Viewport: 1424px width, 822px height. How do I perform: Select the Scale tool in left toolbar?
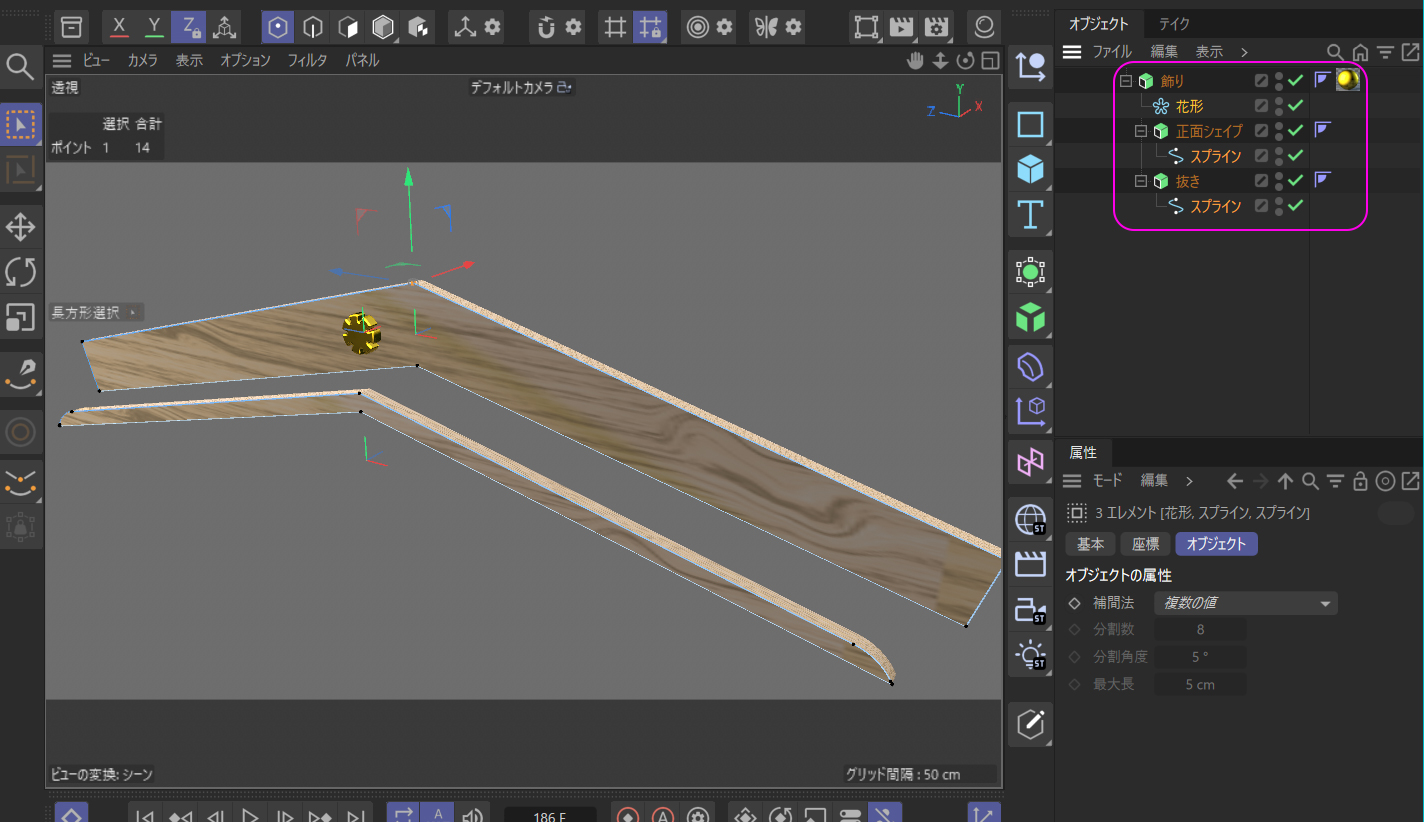click(21, 317)
